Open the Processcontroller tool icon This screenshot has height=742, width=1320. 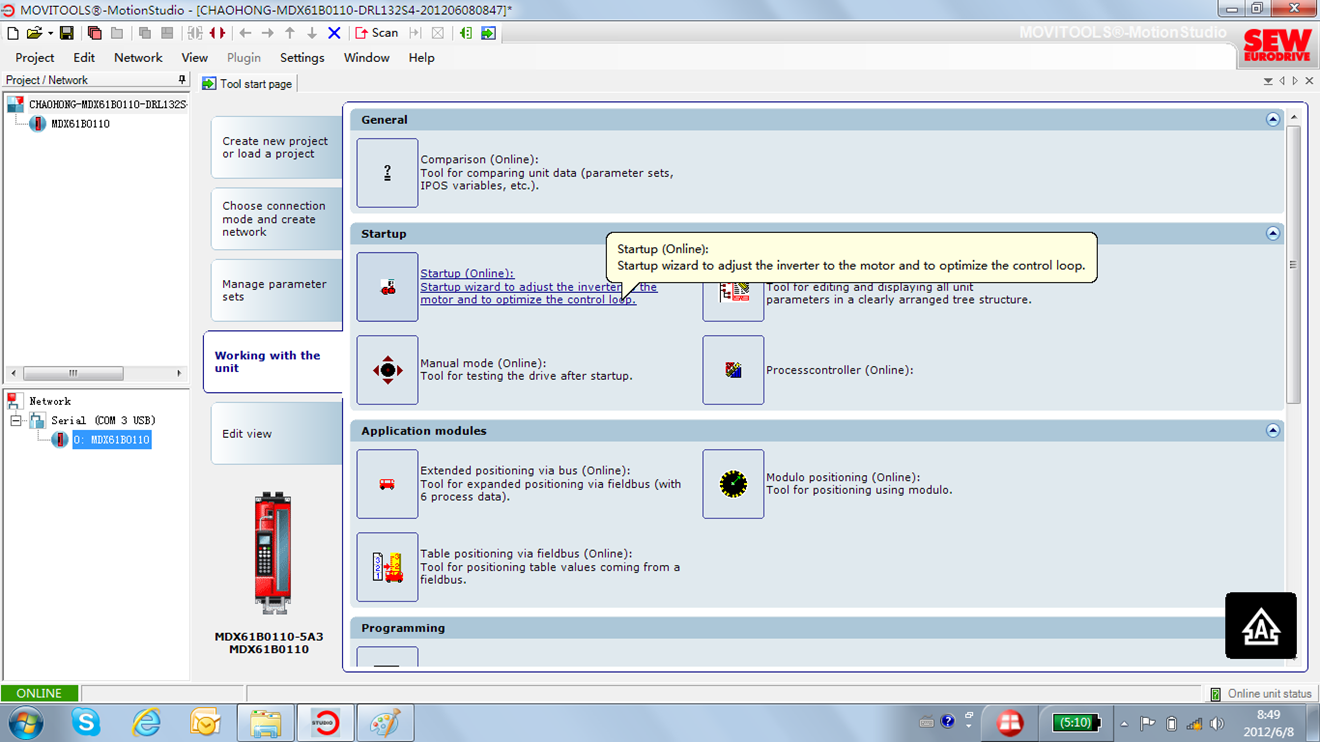click(x=733, y=370)
